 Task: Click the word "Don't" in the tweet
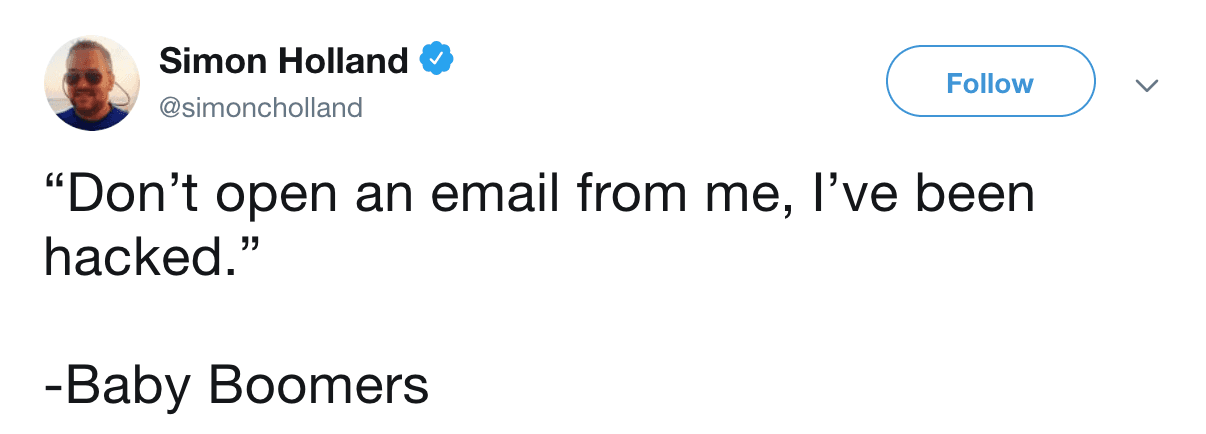[x=137, y=195]
